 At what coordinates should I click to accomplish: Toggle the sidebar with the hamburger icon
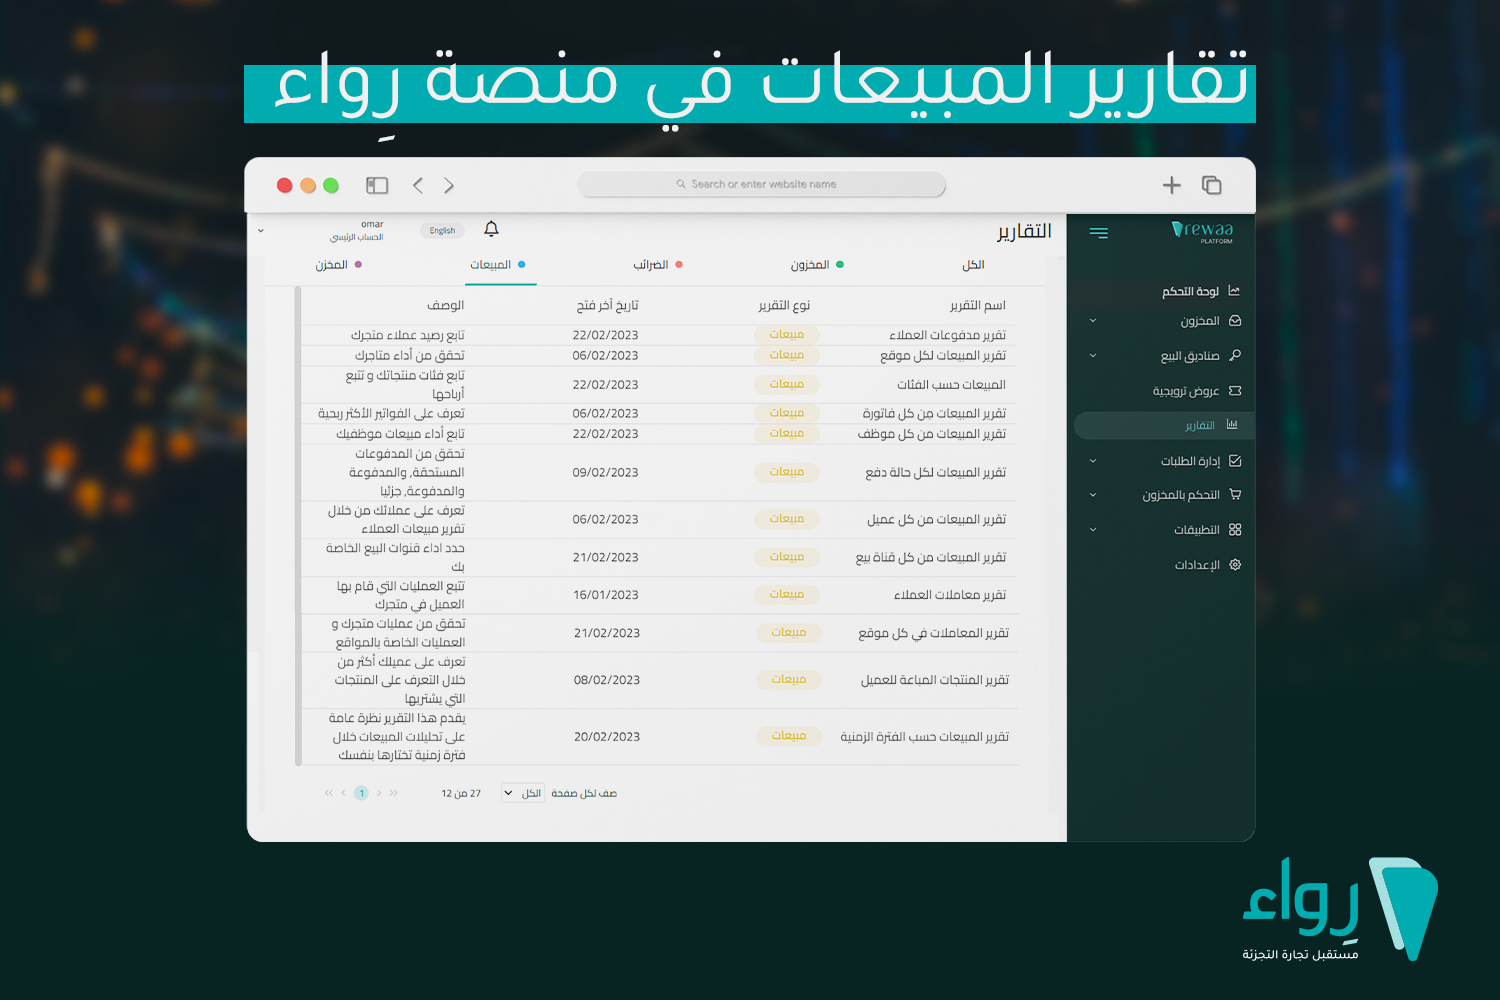1099,232
